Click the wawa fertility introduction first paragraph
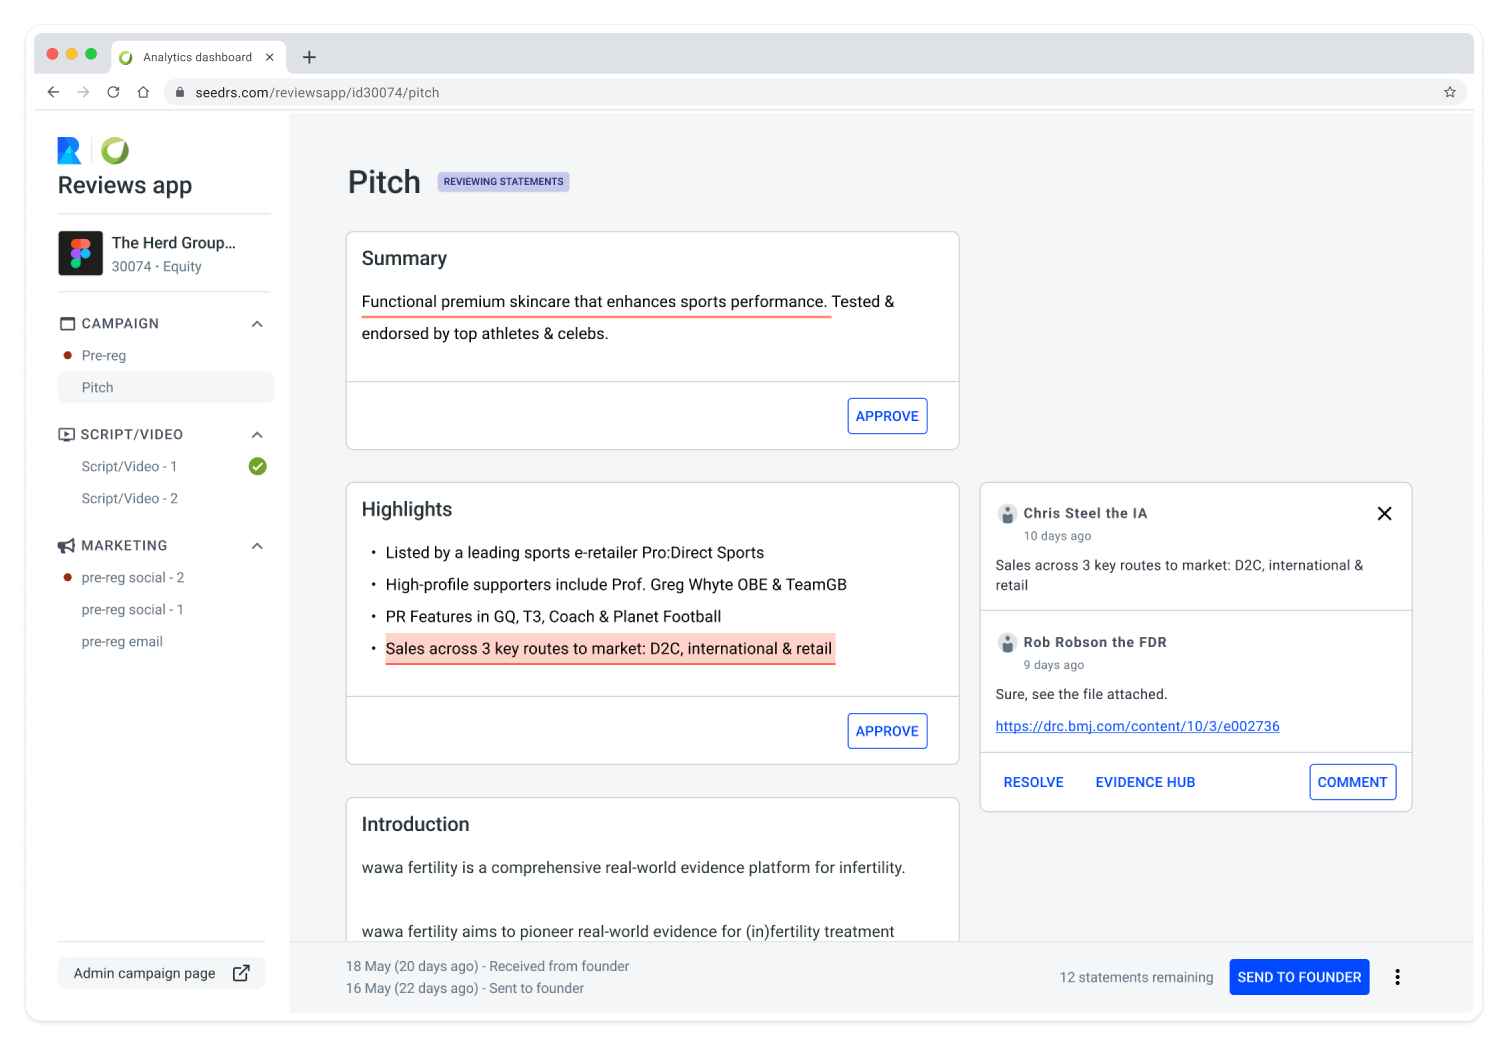The height and width of the screenshot is (1047, 1508). [633, 867]
